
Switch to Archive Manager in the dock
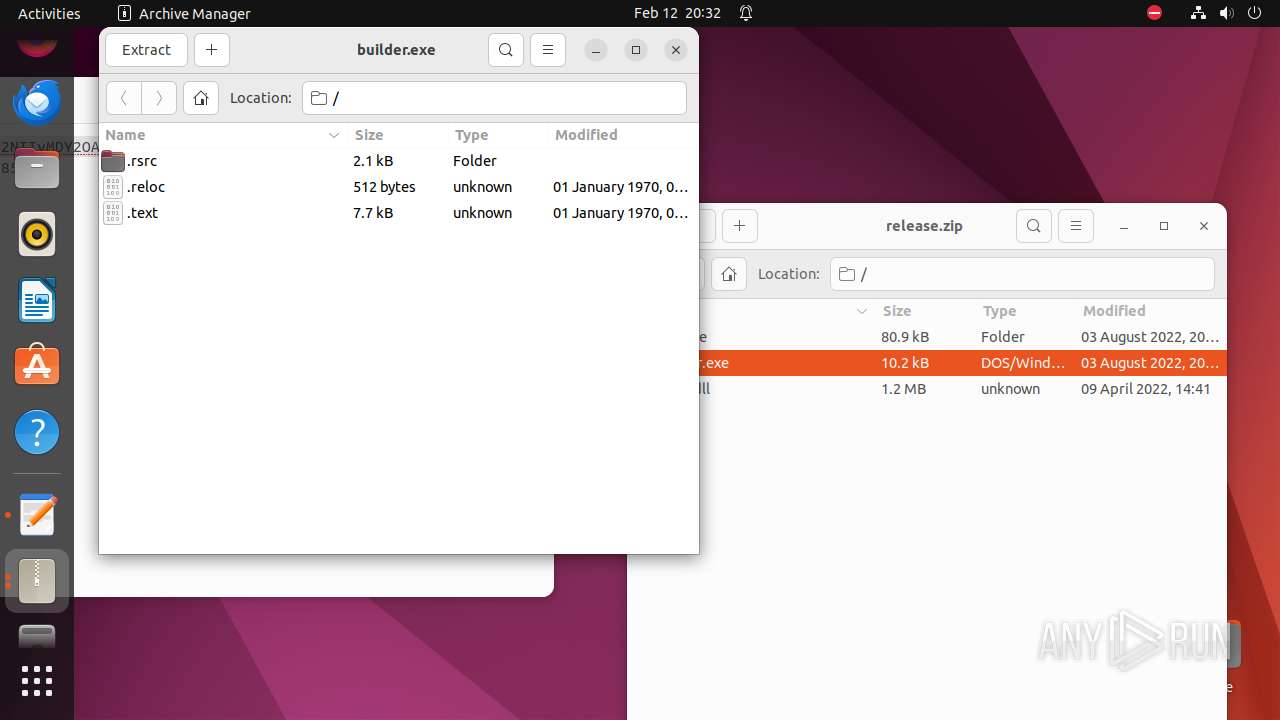click(37, 581)
